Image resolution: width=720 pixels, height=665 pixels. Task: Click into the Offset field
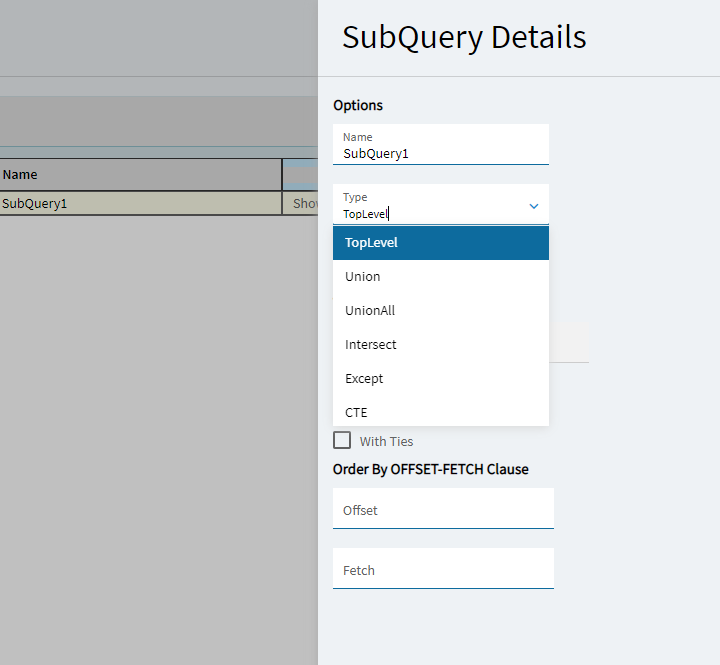(443, 510)
